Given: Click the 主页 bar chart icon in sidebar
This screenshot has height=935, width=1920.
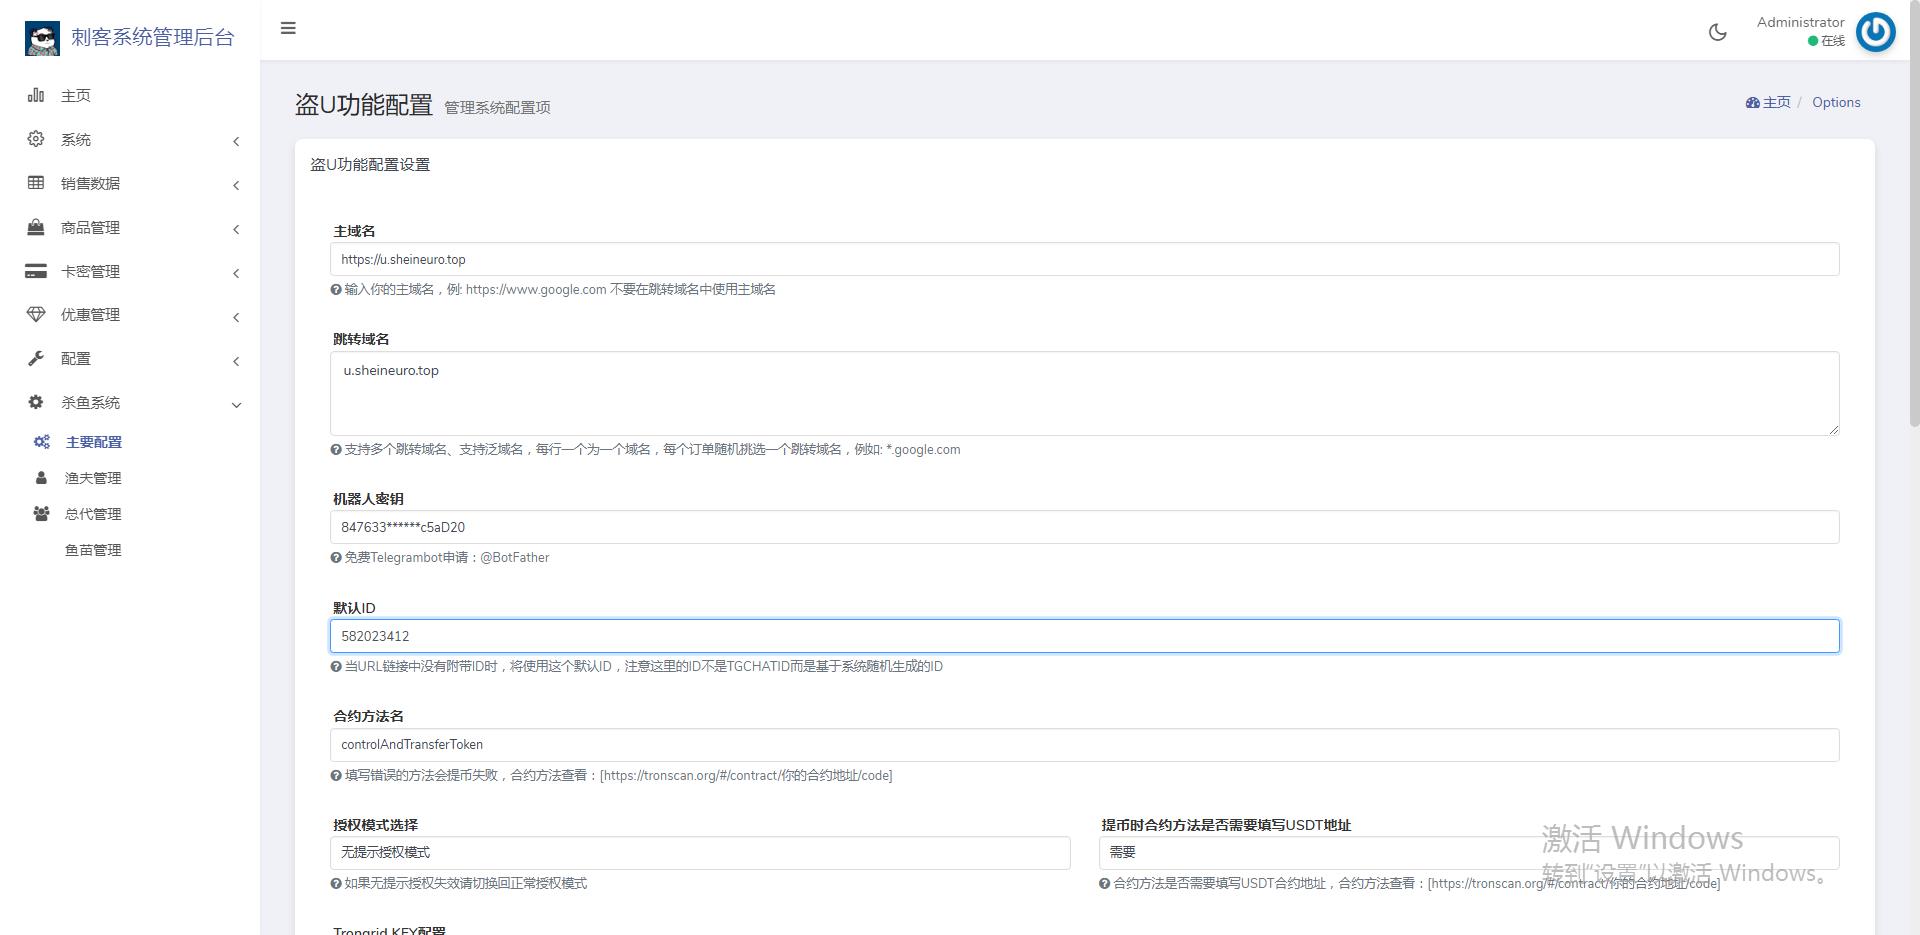Looking at the screenshot, I should click(36, 95).
